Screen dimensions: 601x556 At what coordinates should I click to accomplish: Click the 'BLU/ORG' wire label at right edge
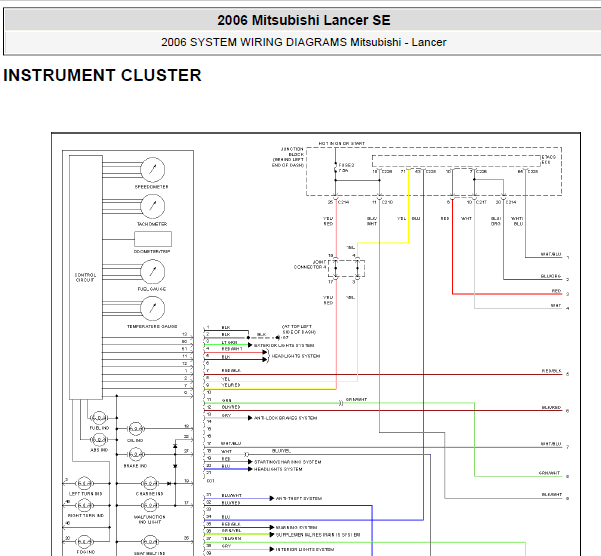551,276
